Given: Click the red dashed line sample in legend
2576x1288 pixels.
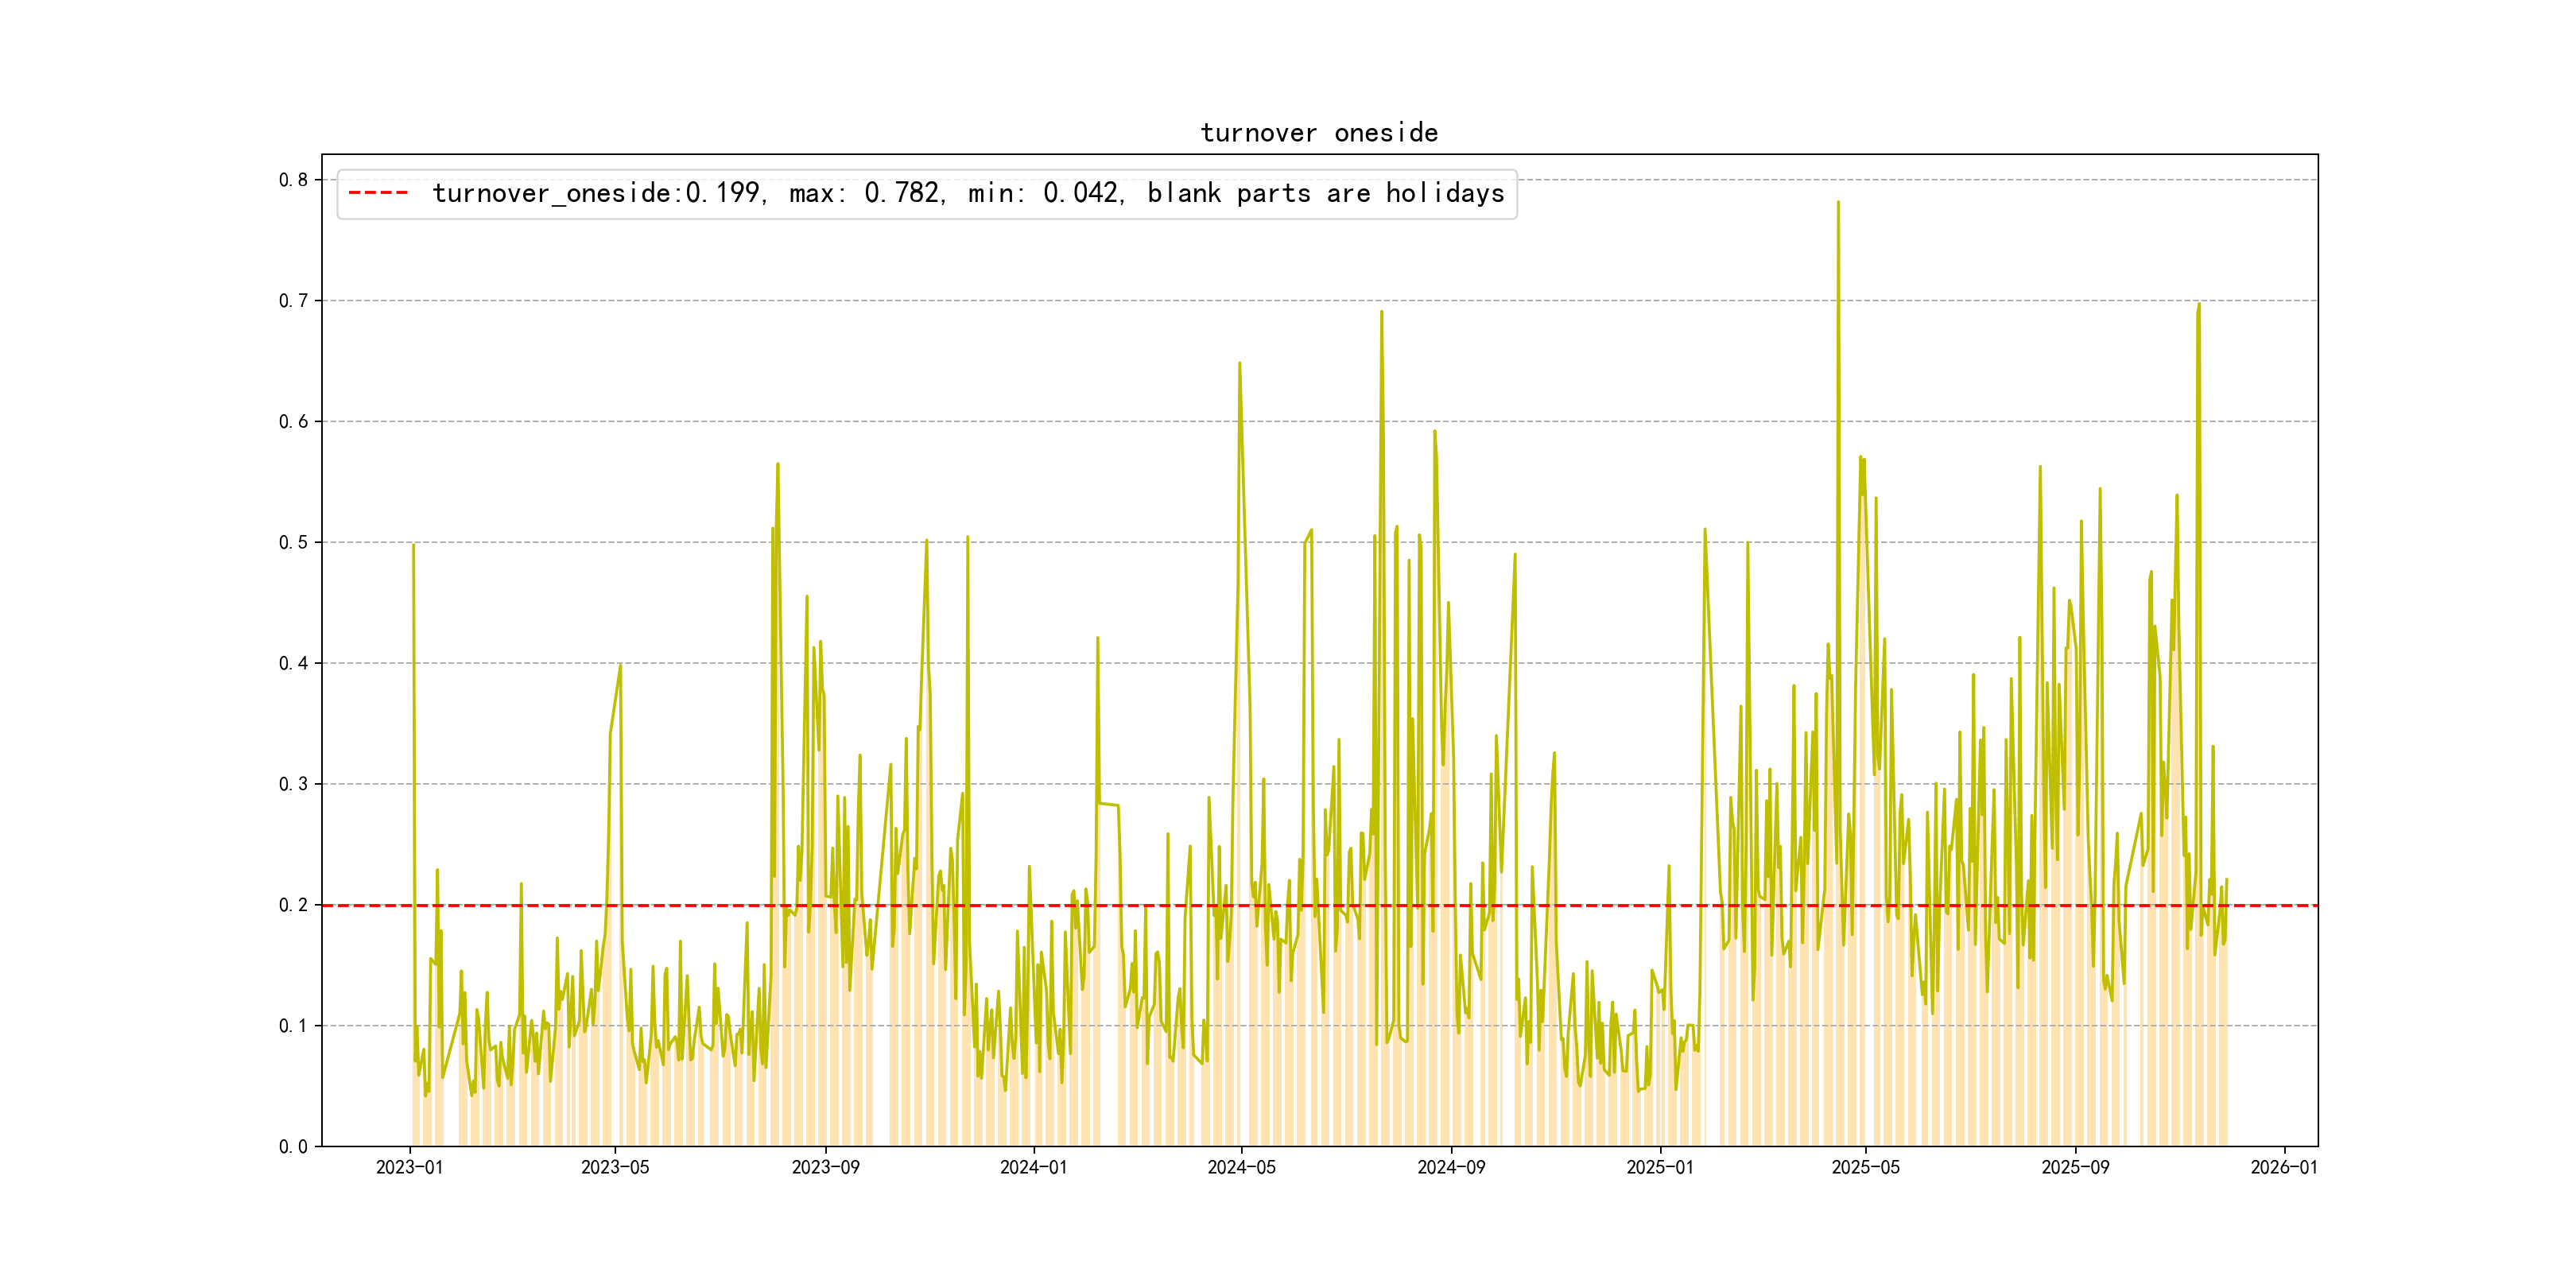Looking at the screenshot, I should pyautogui.click(x=378, y=193).
